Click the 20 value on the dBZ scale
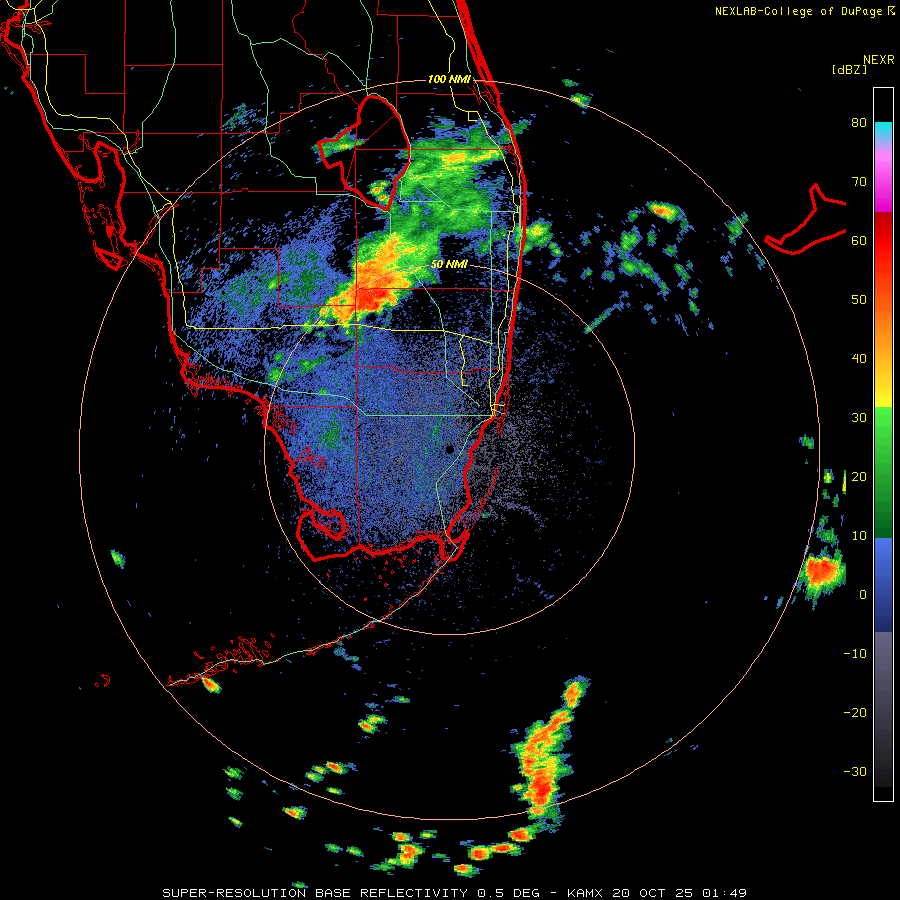The height and width of the screenshot is (900, 900). click(859, 476)
